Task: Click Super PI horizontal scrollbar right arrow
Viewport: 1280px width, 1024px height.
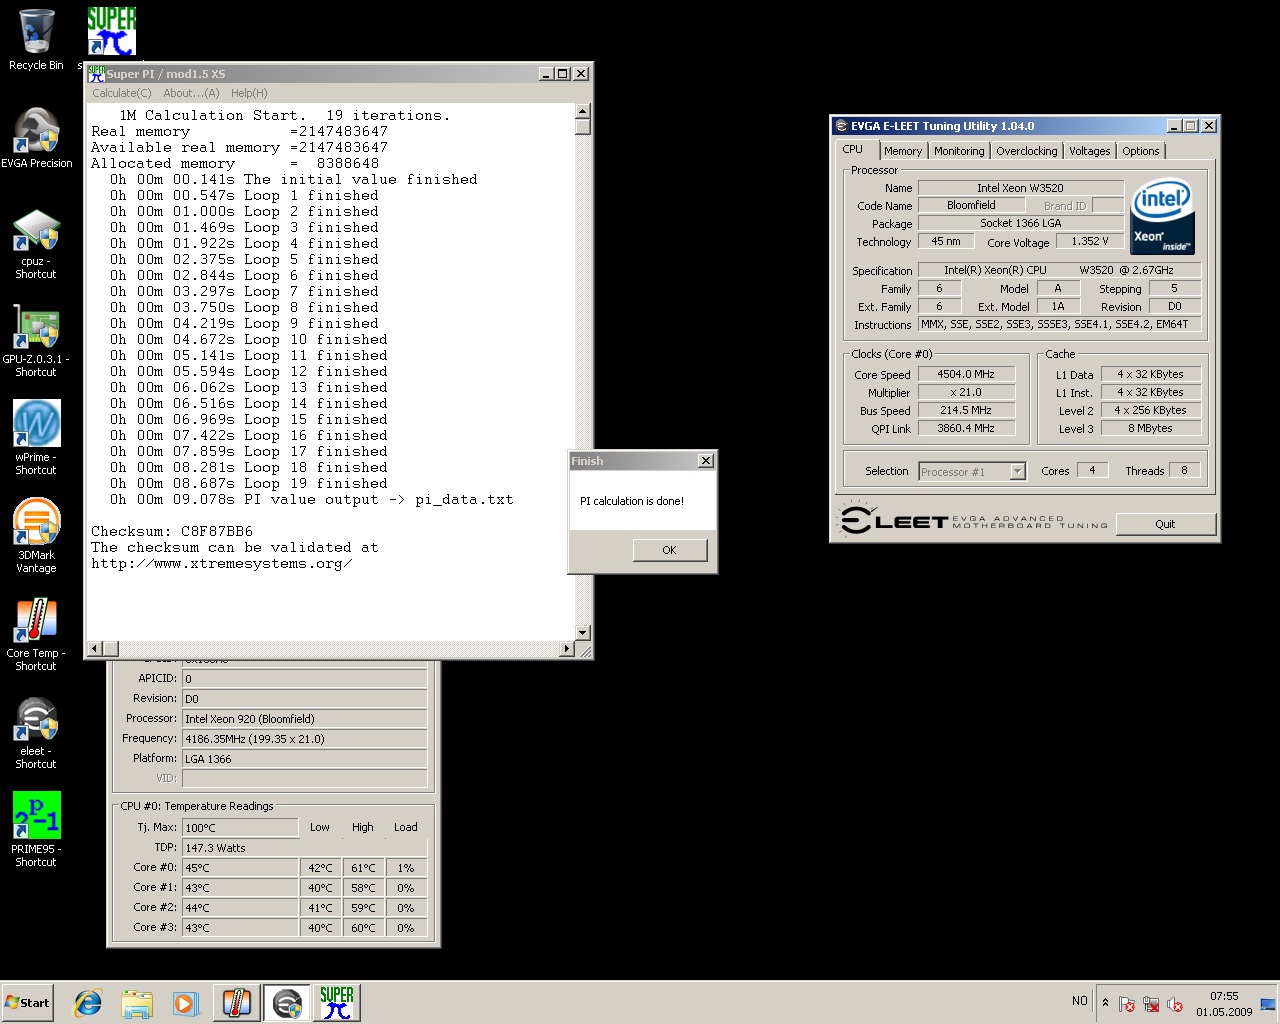Action: [567, 649]
